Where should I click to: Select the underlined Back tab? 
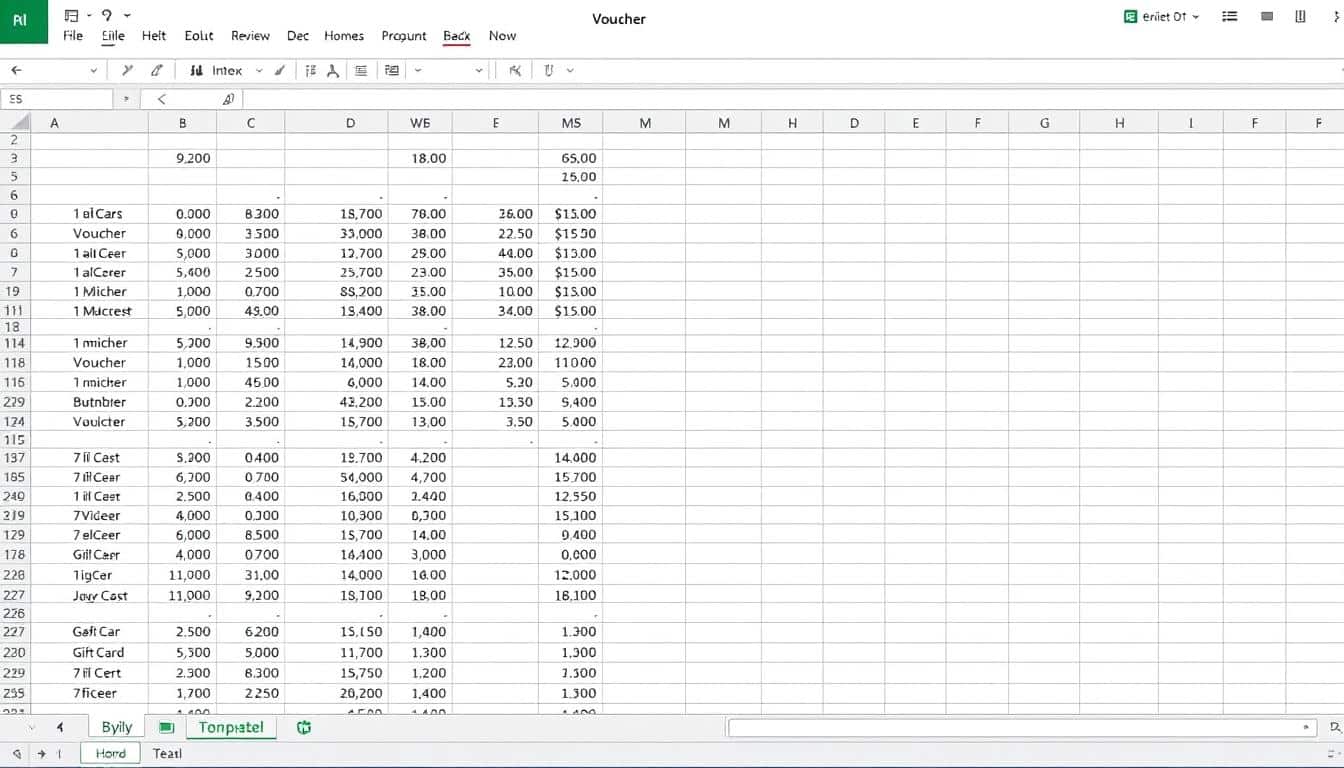click(457, 35)
